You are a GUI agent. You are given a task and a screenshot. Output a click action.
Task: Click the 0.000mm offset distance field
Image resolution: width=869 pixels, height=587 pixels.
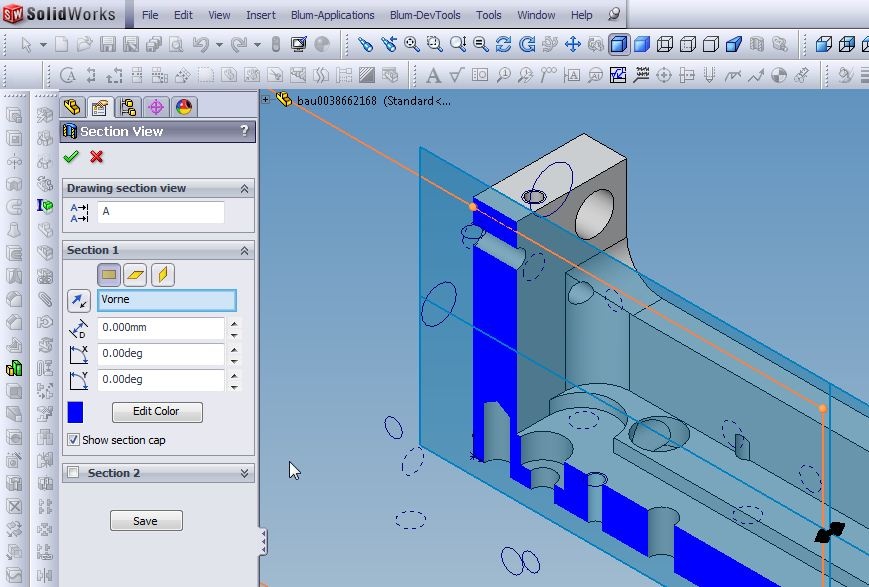click(161, 328)
